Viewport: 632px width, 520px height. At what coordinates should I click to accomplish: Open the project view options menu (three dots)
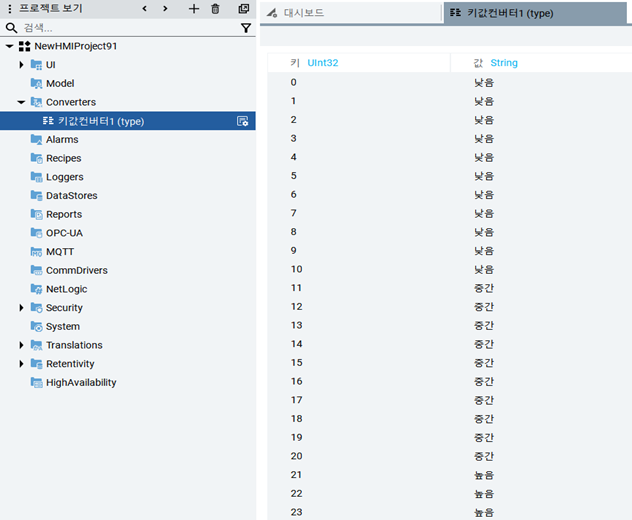pyautogui.click(x=10, y=9)
